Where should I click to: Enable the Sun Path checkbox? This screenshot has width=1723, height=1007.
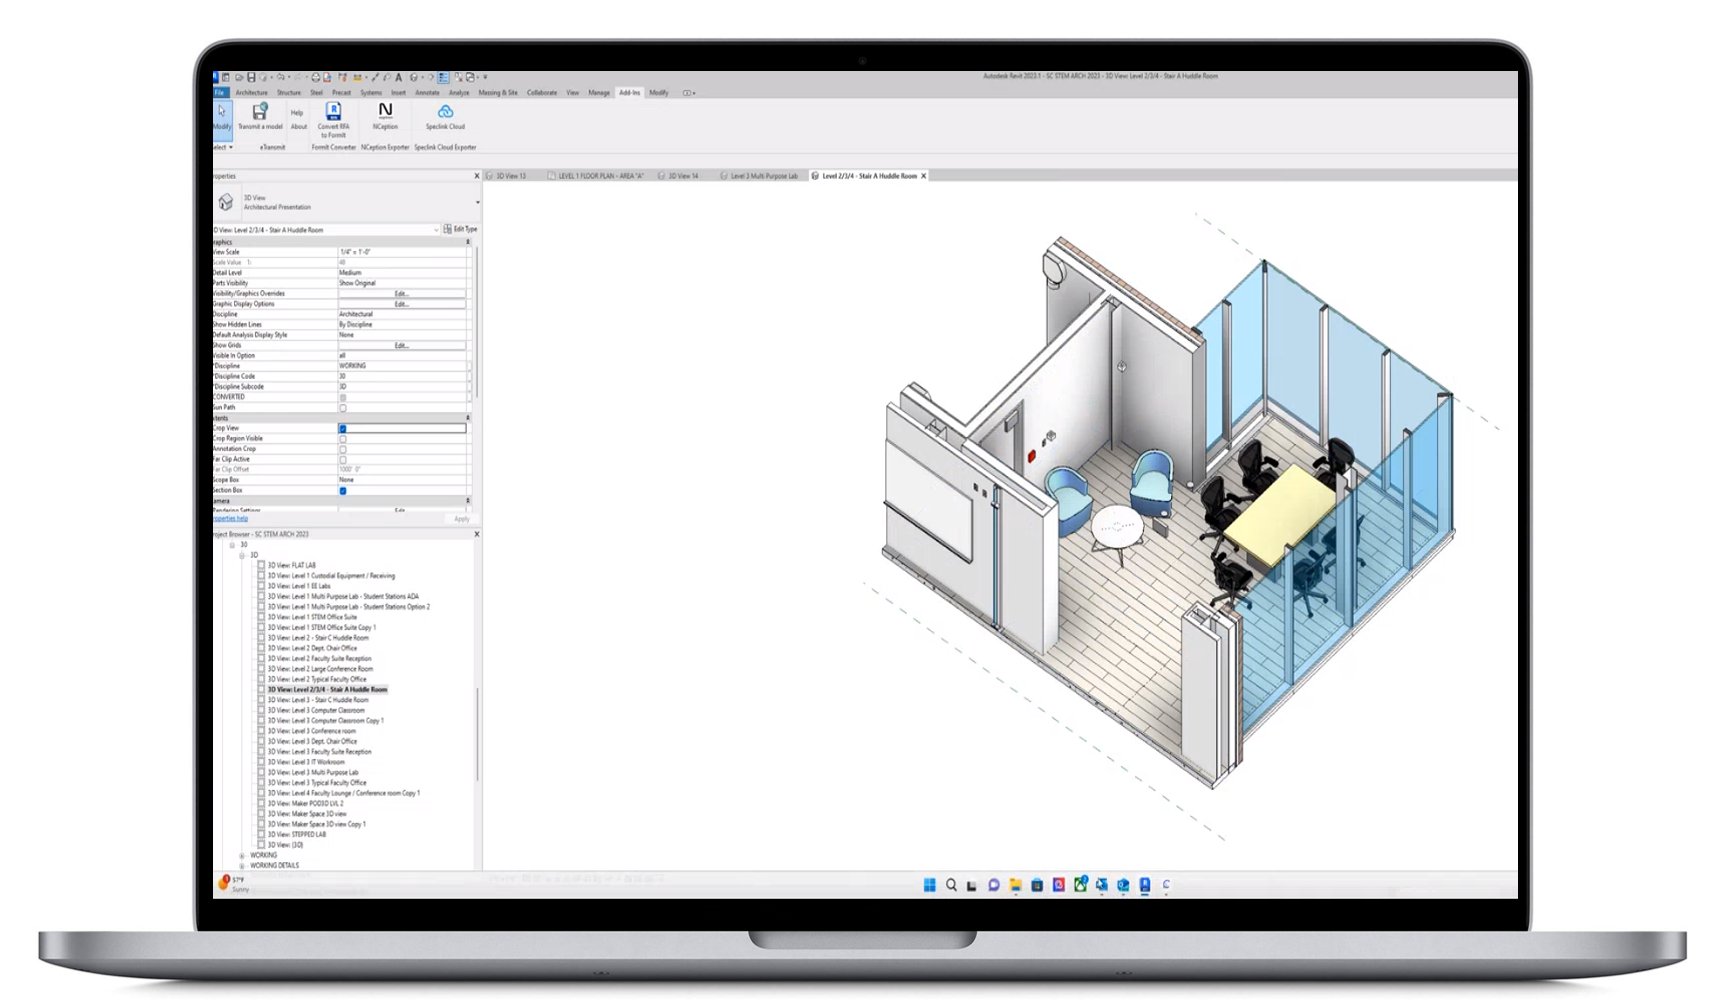343,407
